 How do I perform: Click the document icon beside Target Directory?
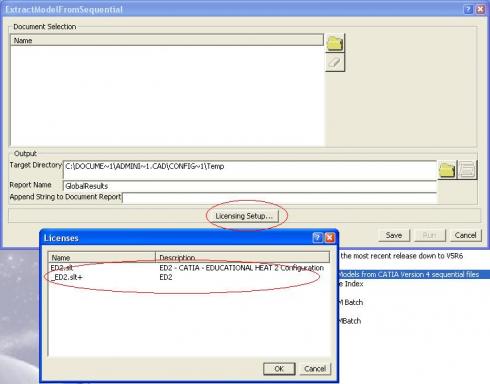[467, 170]
